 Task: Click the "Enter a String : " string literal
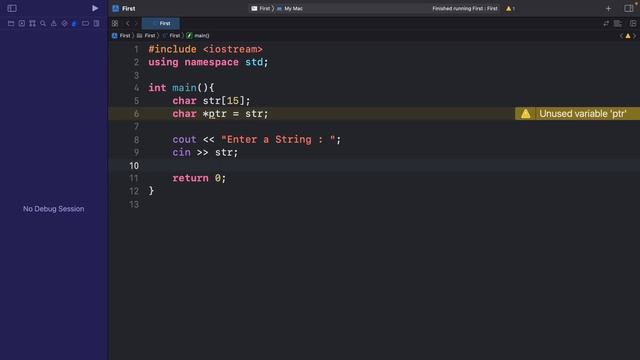(x=278, y=140)
